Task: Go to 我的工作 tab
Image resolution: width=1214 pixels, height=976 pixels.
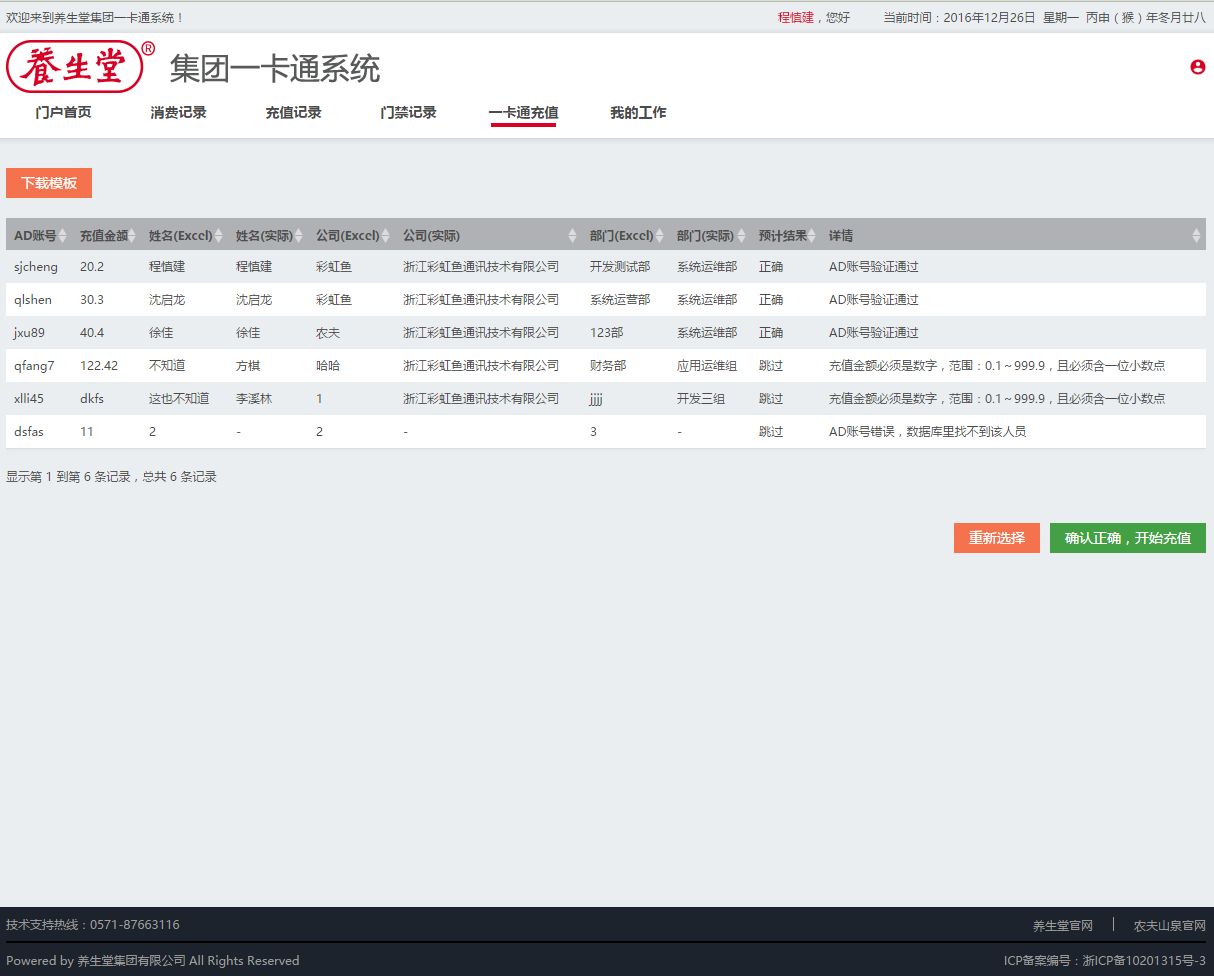Action: tap(638, 113)
